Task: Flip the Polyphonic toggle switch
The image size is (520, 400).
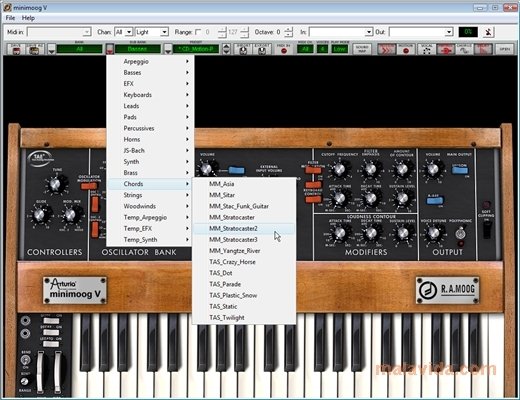Action: coord(460,233)
